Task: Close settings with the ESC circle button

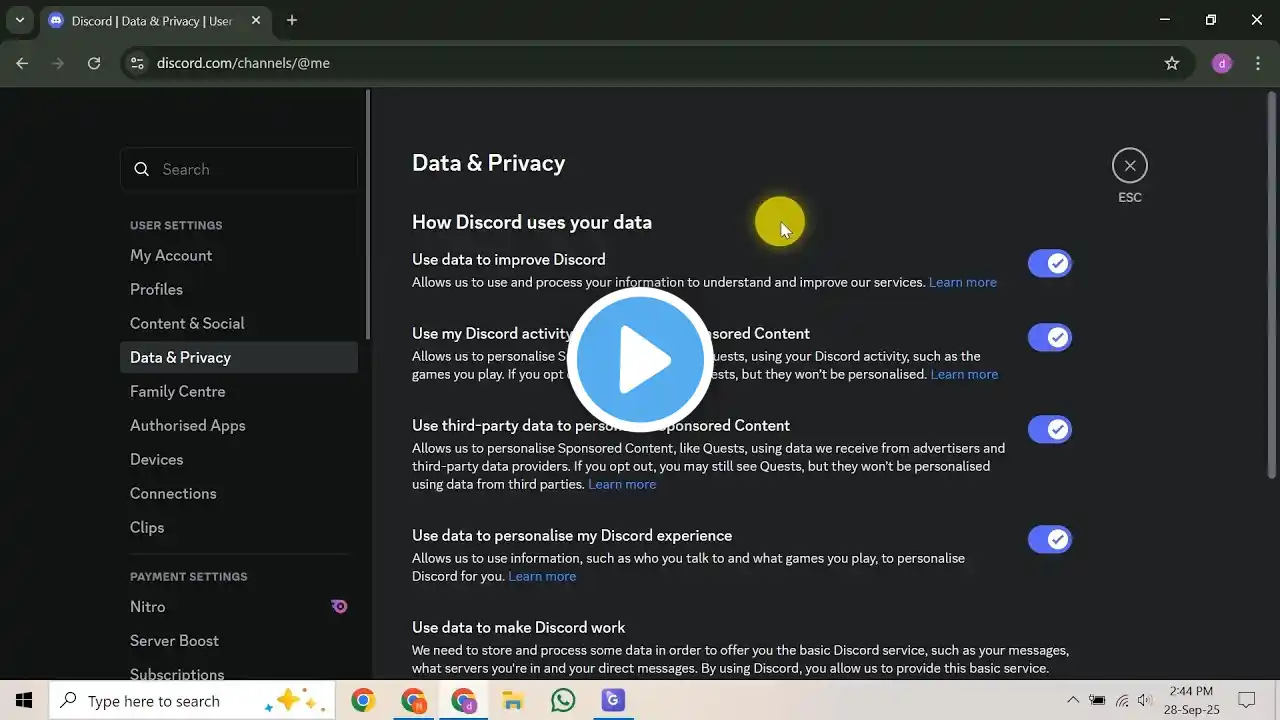Action: 1129,166
